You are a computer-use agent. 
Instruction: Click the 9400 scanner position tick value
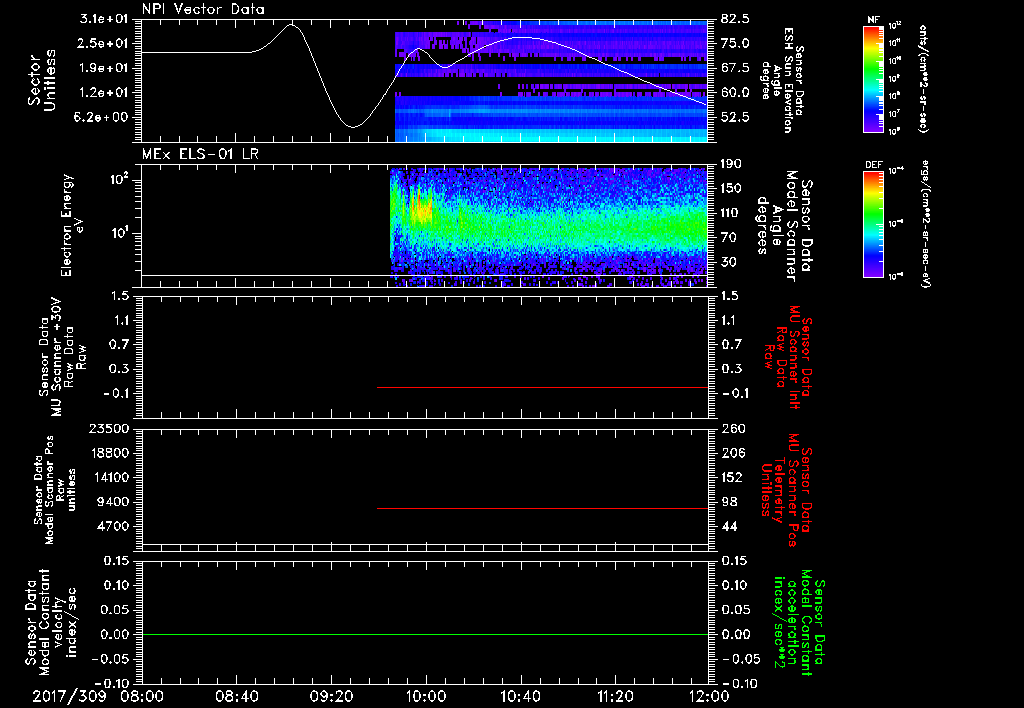113,502
